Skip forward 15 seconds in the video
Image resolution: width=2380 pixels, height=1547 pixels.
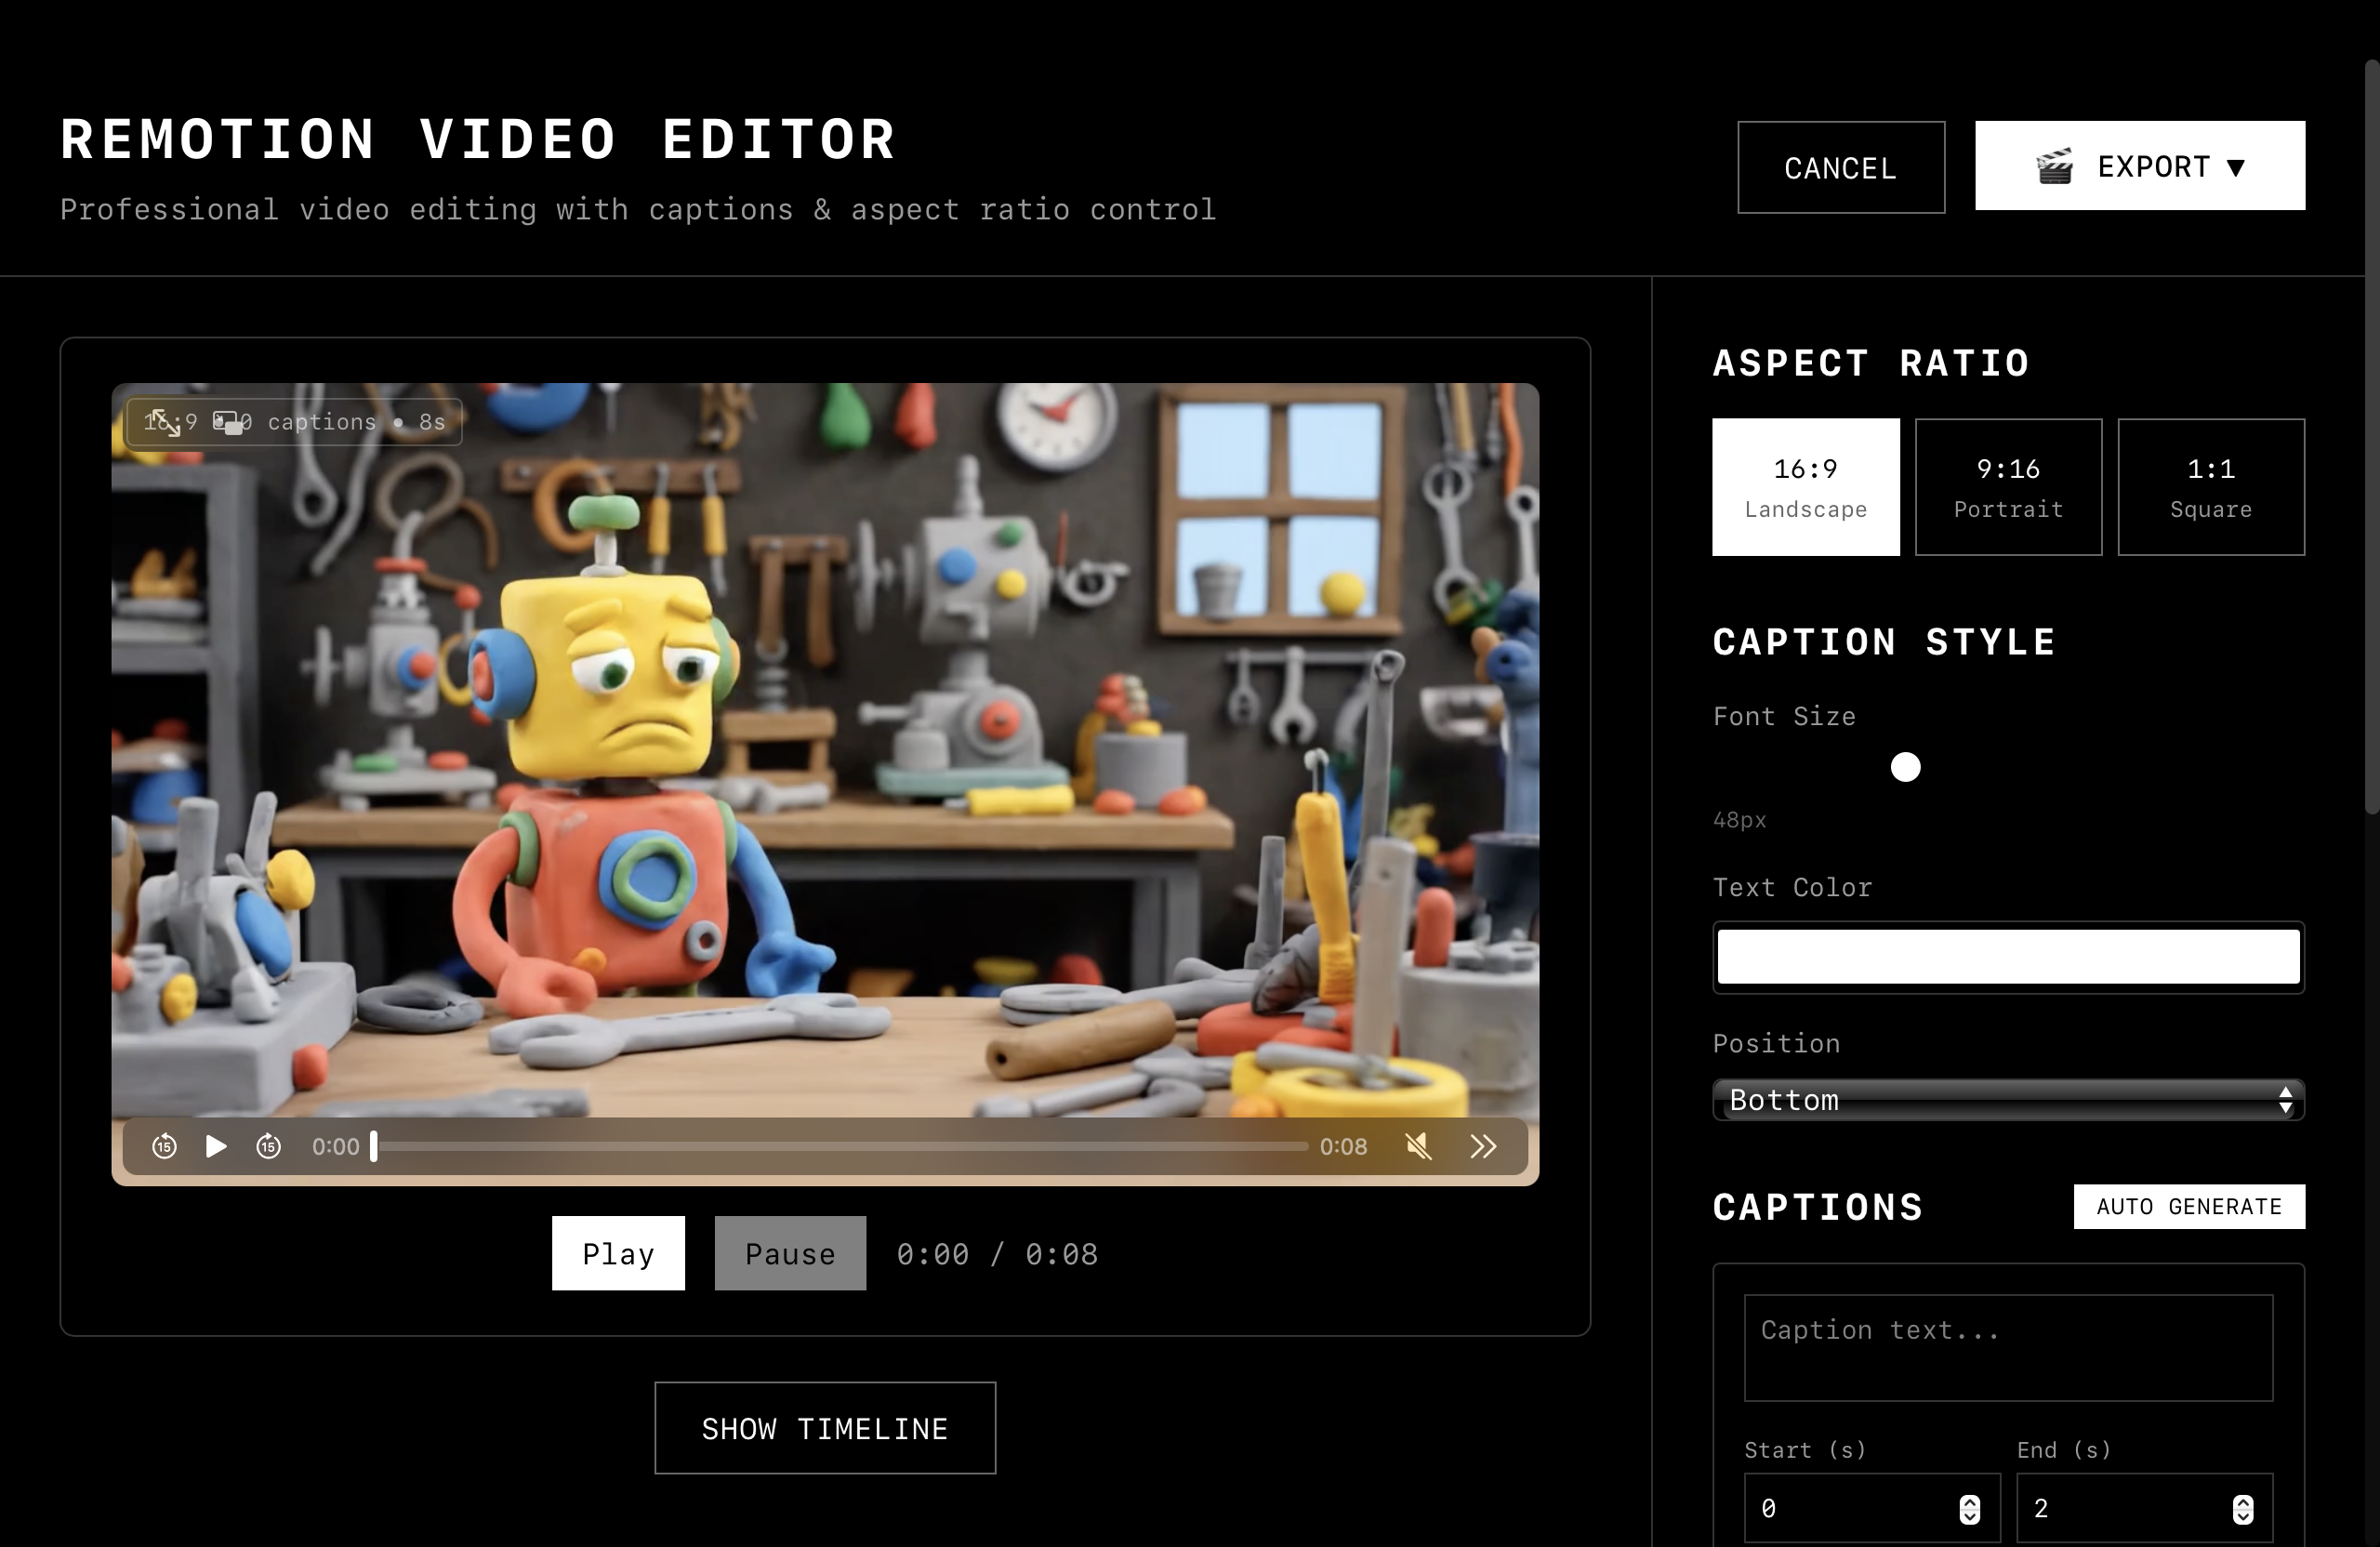[268, 1146]
